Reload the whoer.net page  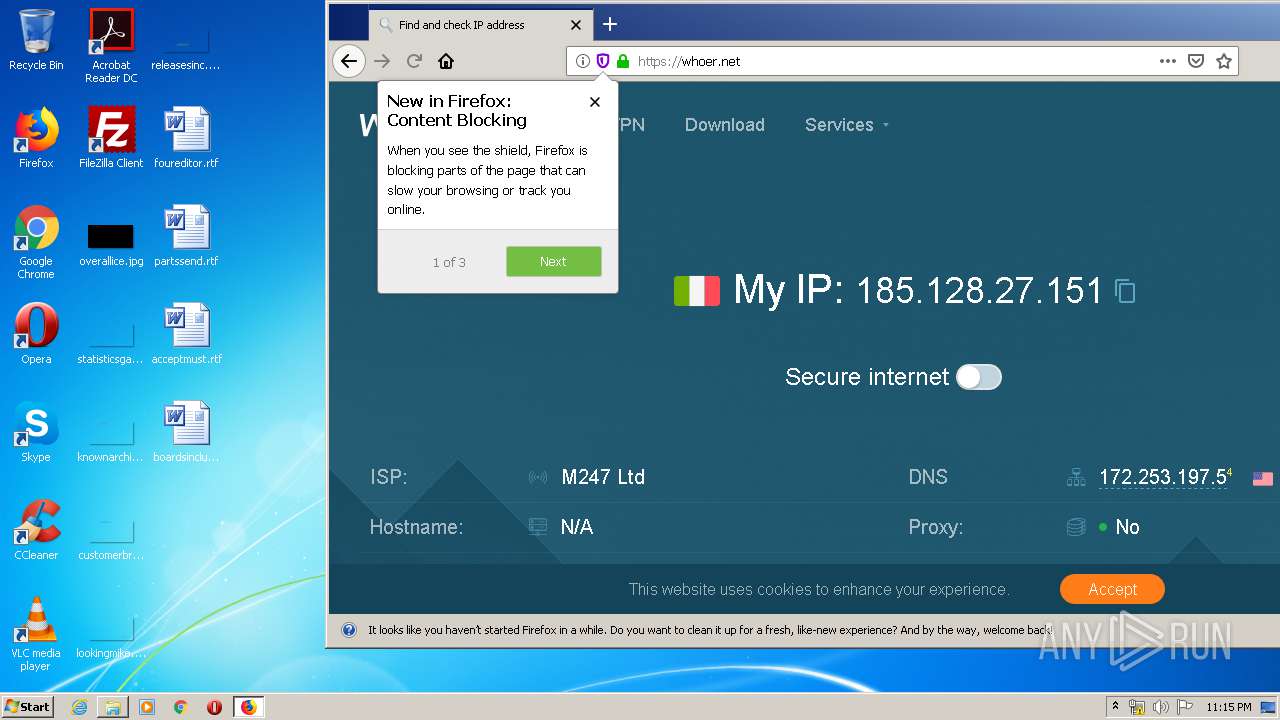click(414, 61)
